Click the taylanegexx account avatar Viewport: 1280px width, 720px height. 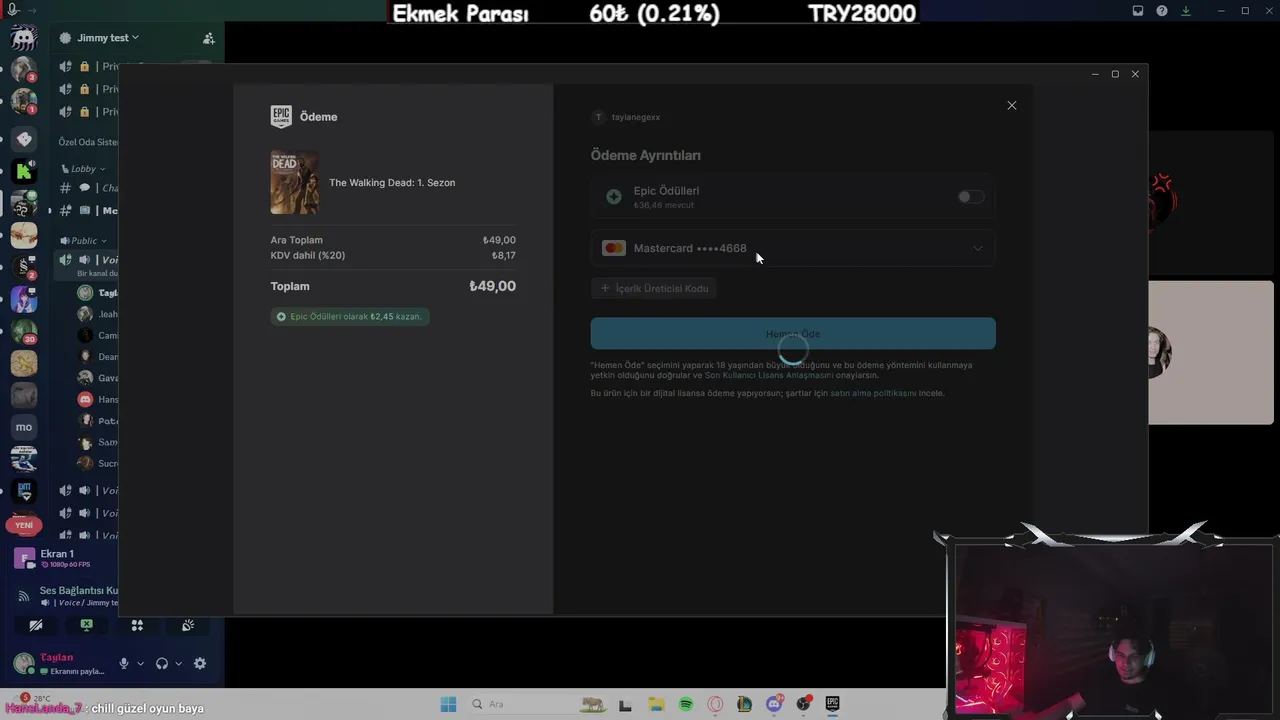(599, 117)
